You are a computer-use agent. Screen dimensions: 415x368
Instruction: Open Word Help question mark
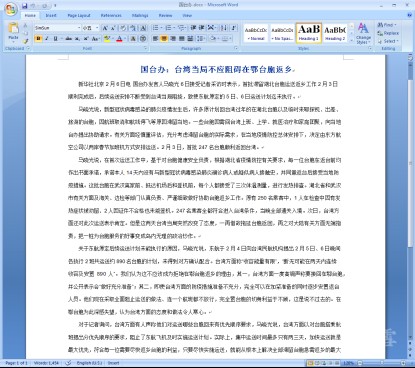click(409, 15)
